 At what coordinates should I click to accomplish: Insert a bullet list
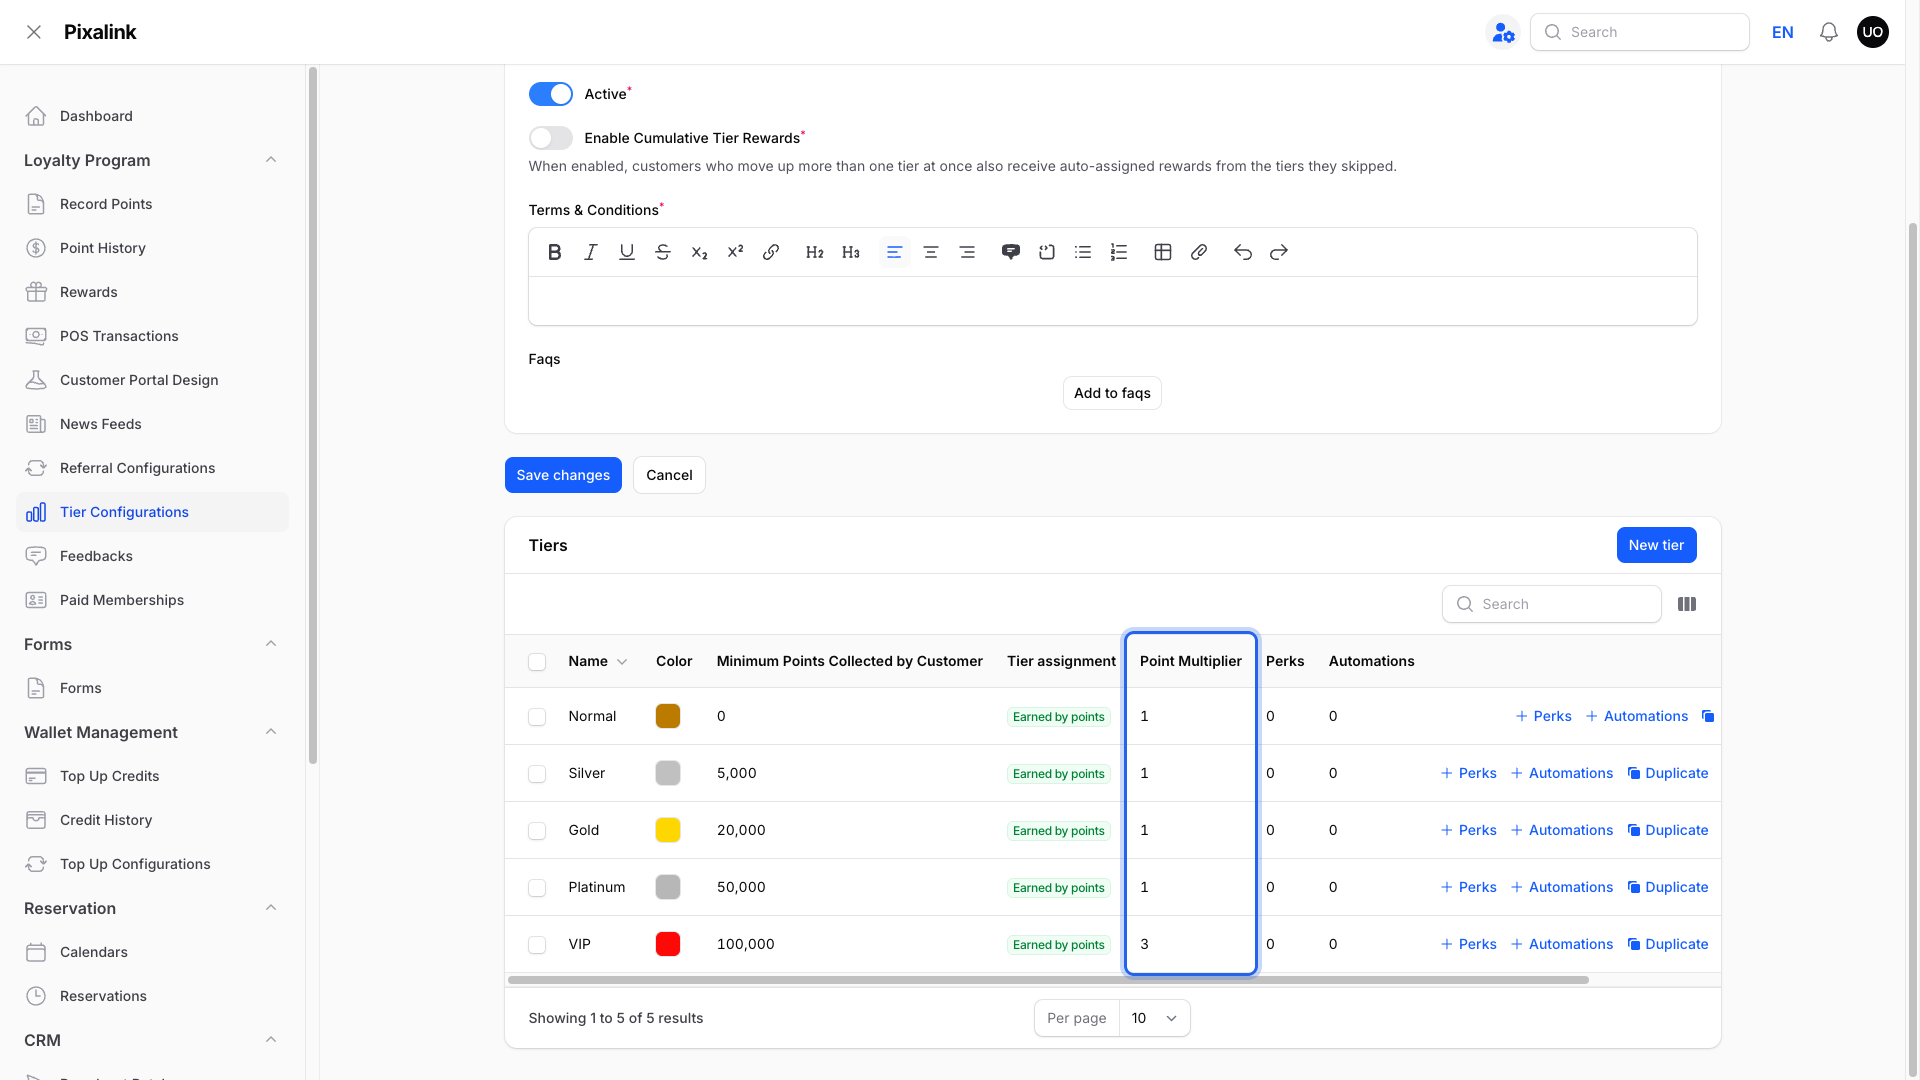pyautogui.click(x=1082, y=252)
